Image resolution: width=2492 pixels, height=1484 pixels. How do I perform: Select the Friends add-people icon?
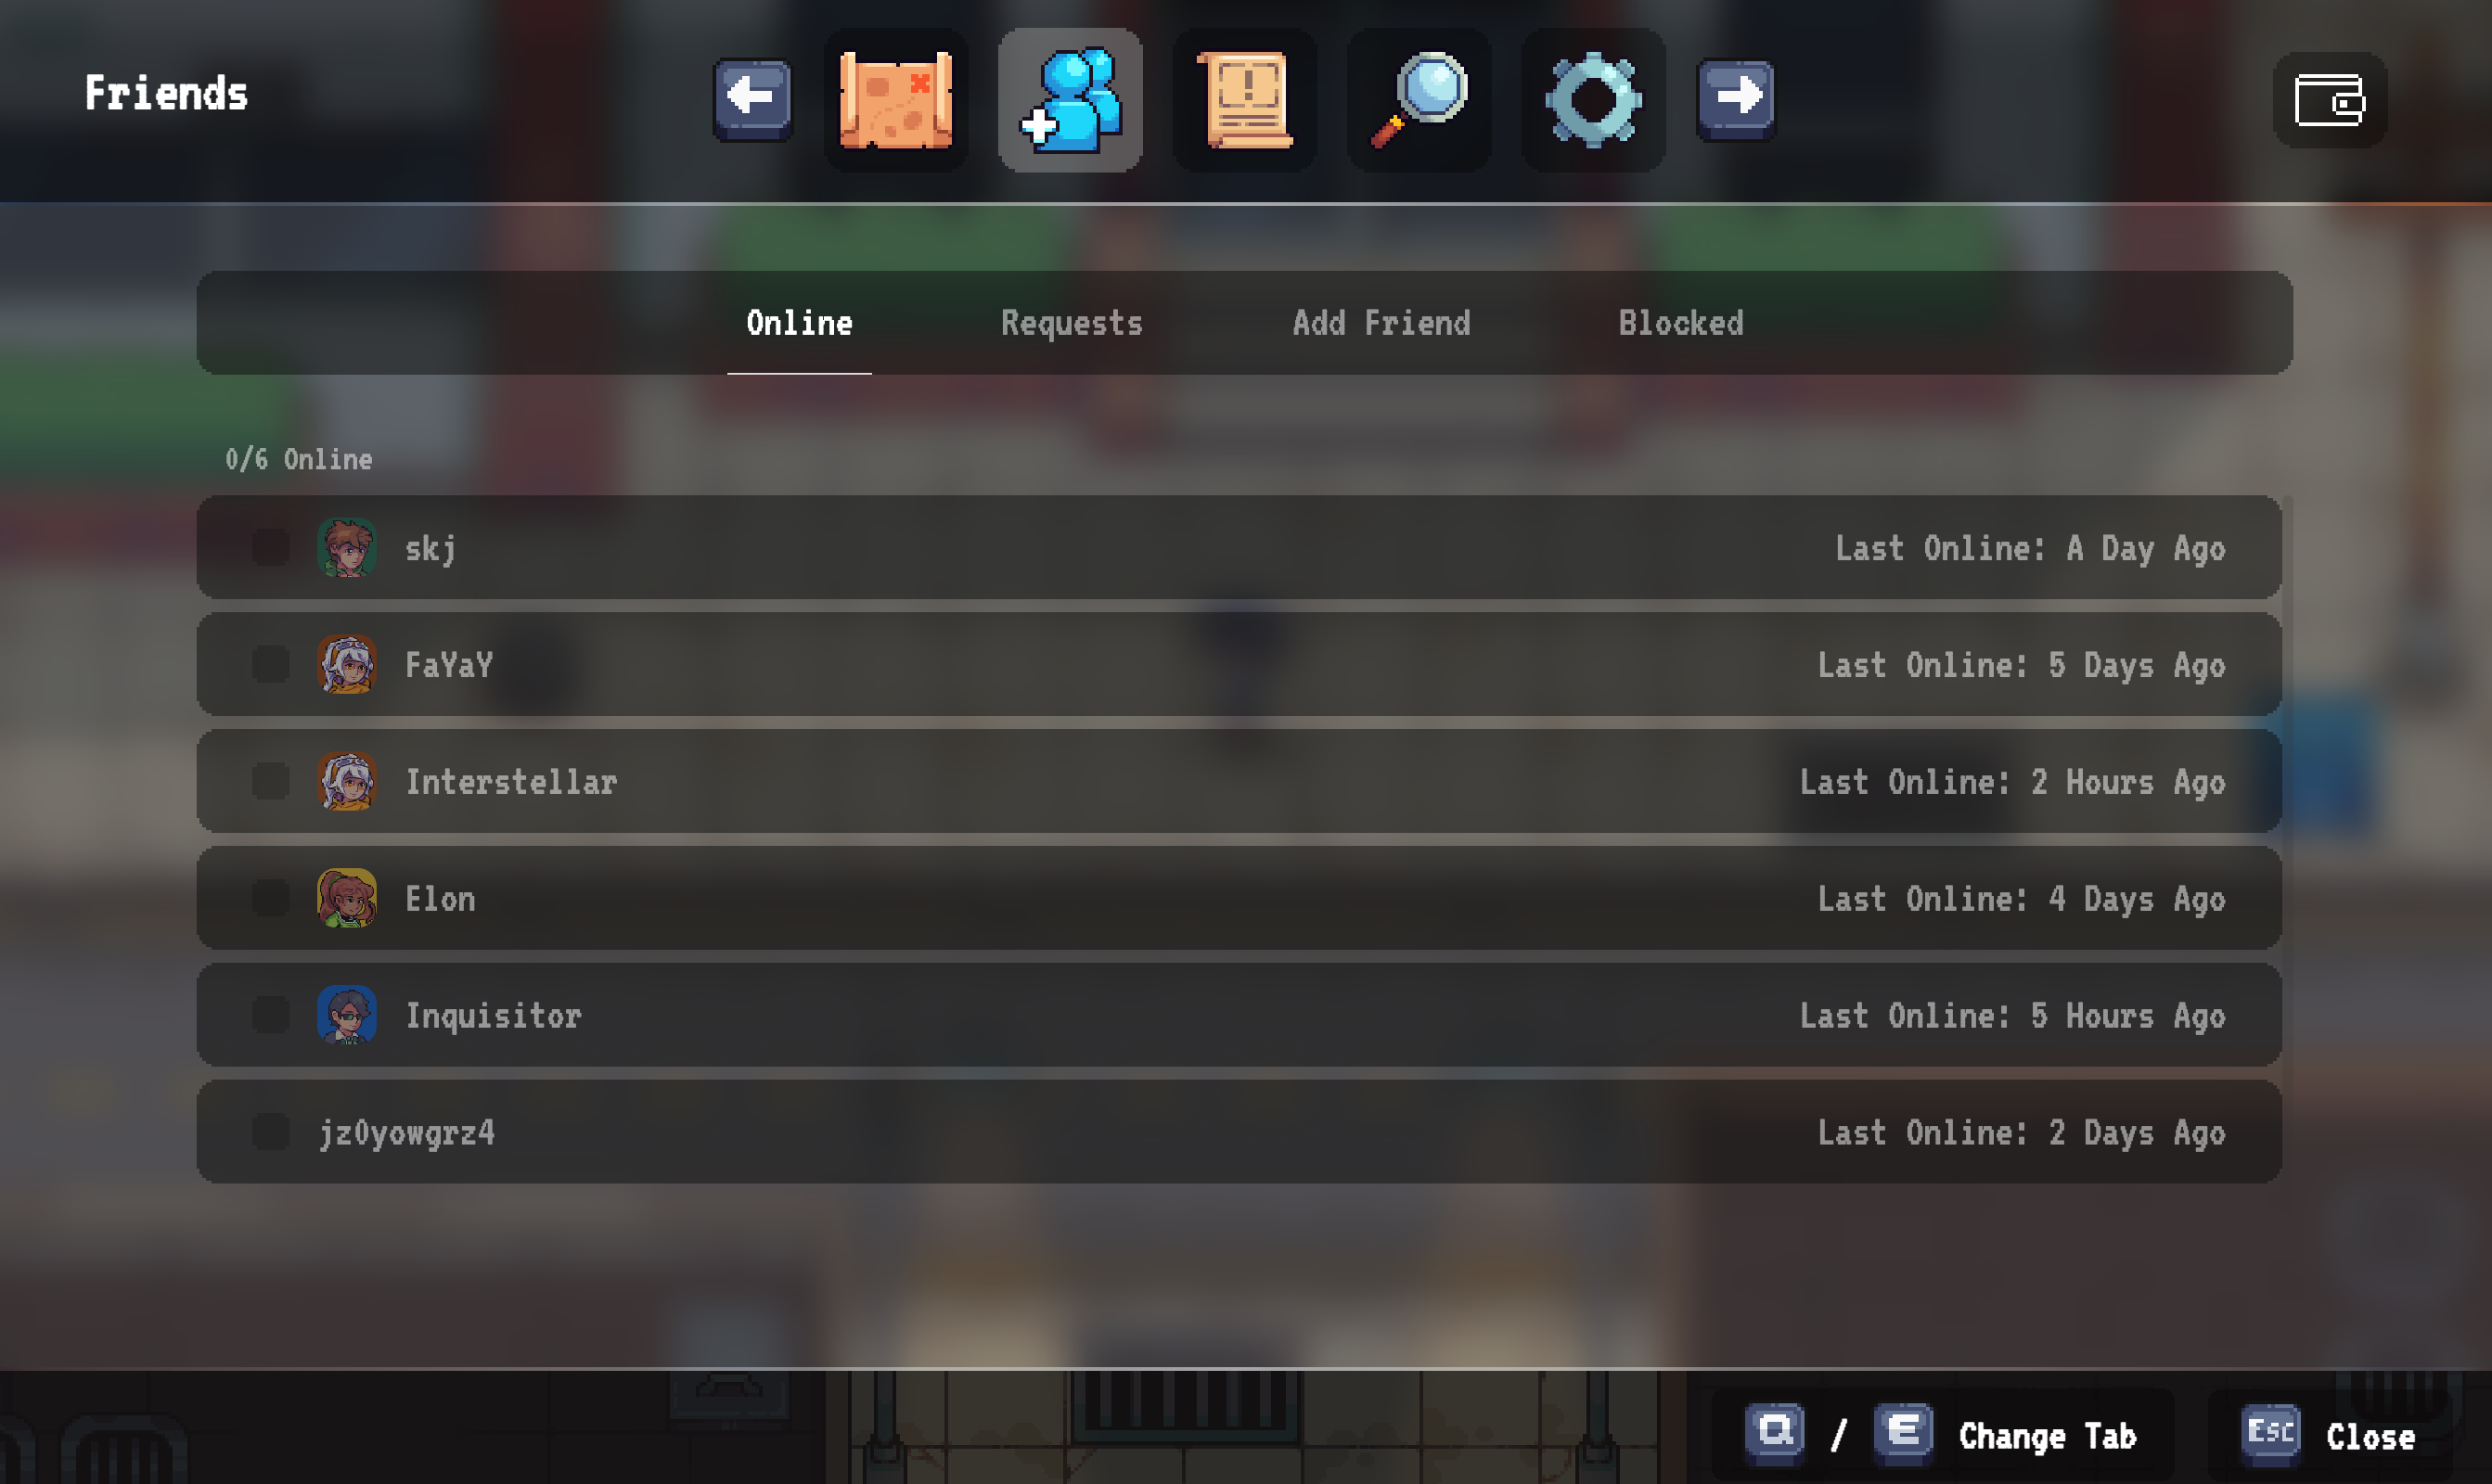pyautogui.click(x=1070, y=100)
